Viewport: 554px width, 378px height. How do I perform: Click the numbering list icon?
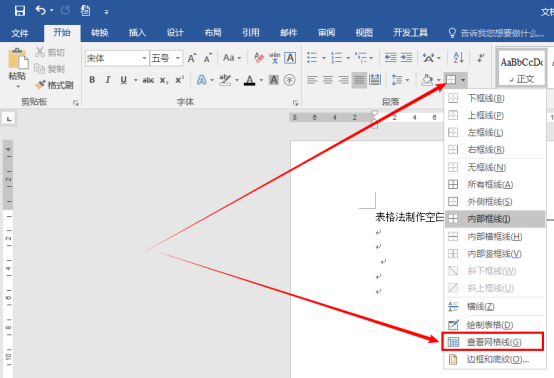336,58
